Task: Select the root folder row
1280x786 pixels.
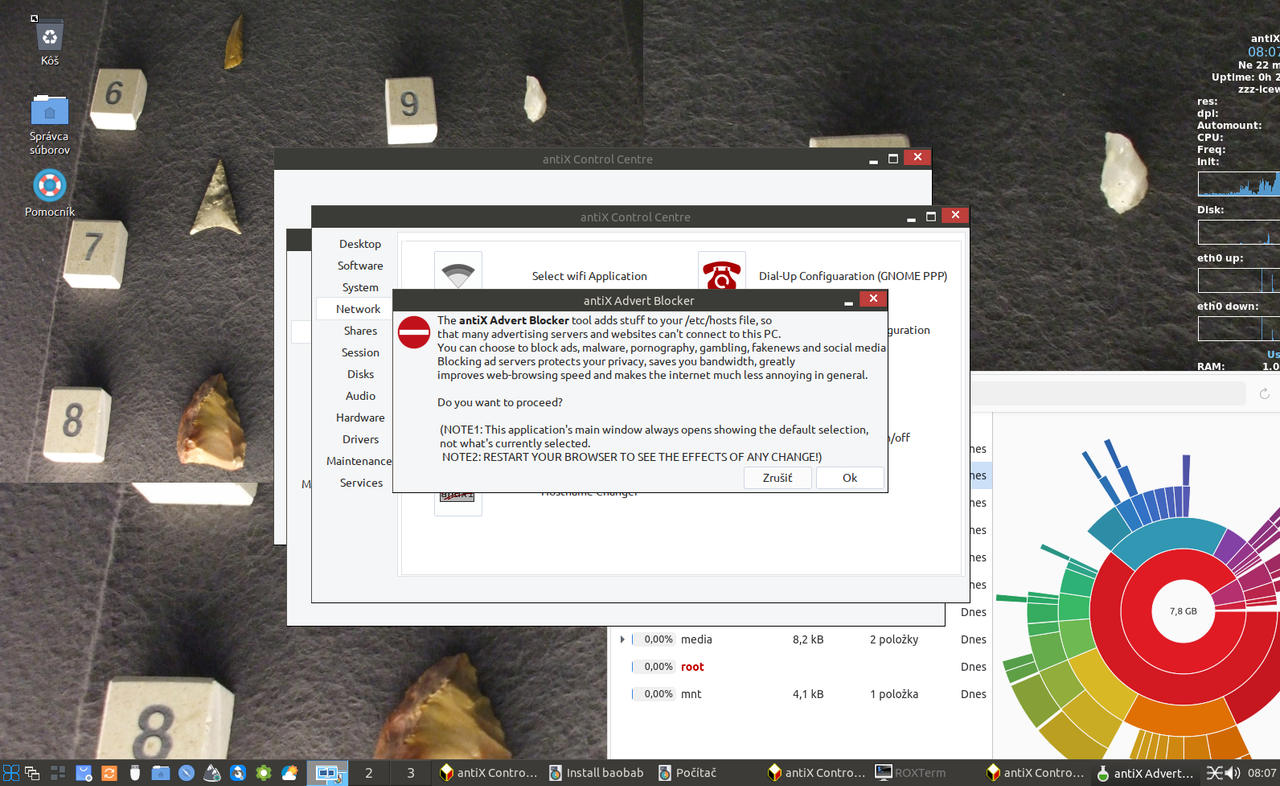Action: click(800, 667)
